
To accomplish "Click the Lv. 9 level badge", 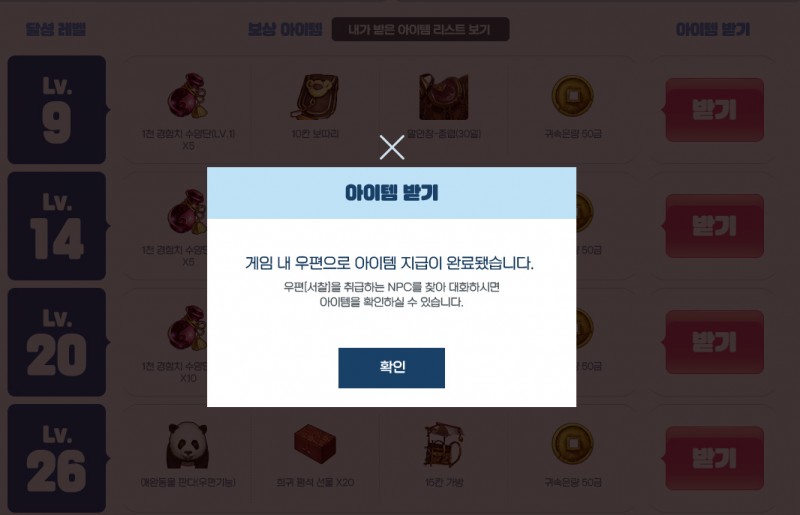I will tap(57, 110).
